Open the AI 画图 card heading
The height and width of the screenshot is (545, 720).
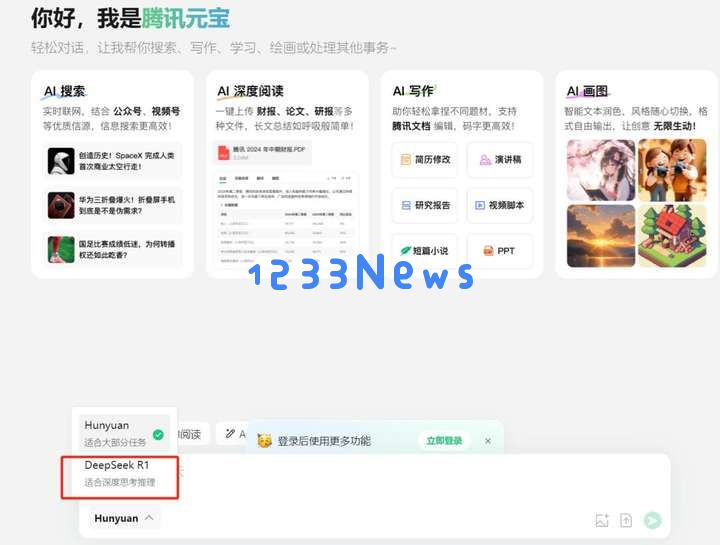pos(587,91)
